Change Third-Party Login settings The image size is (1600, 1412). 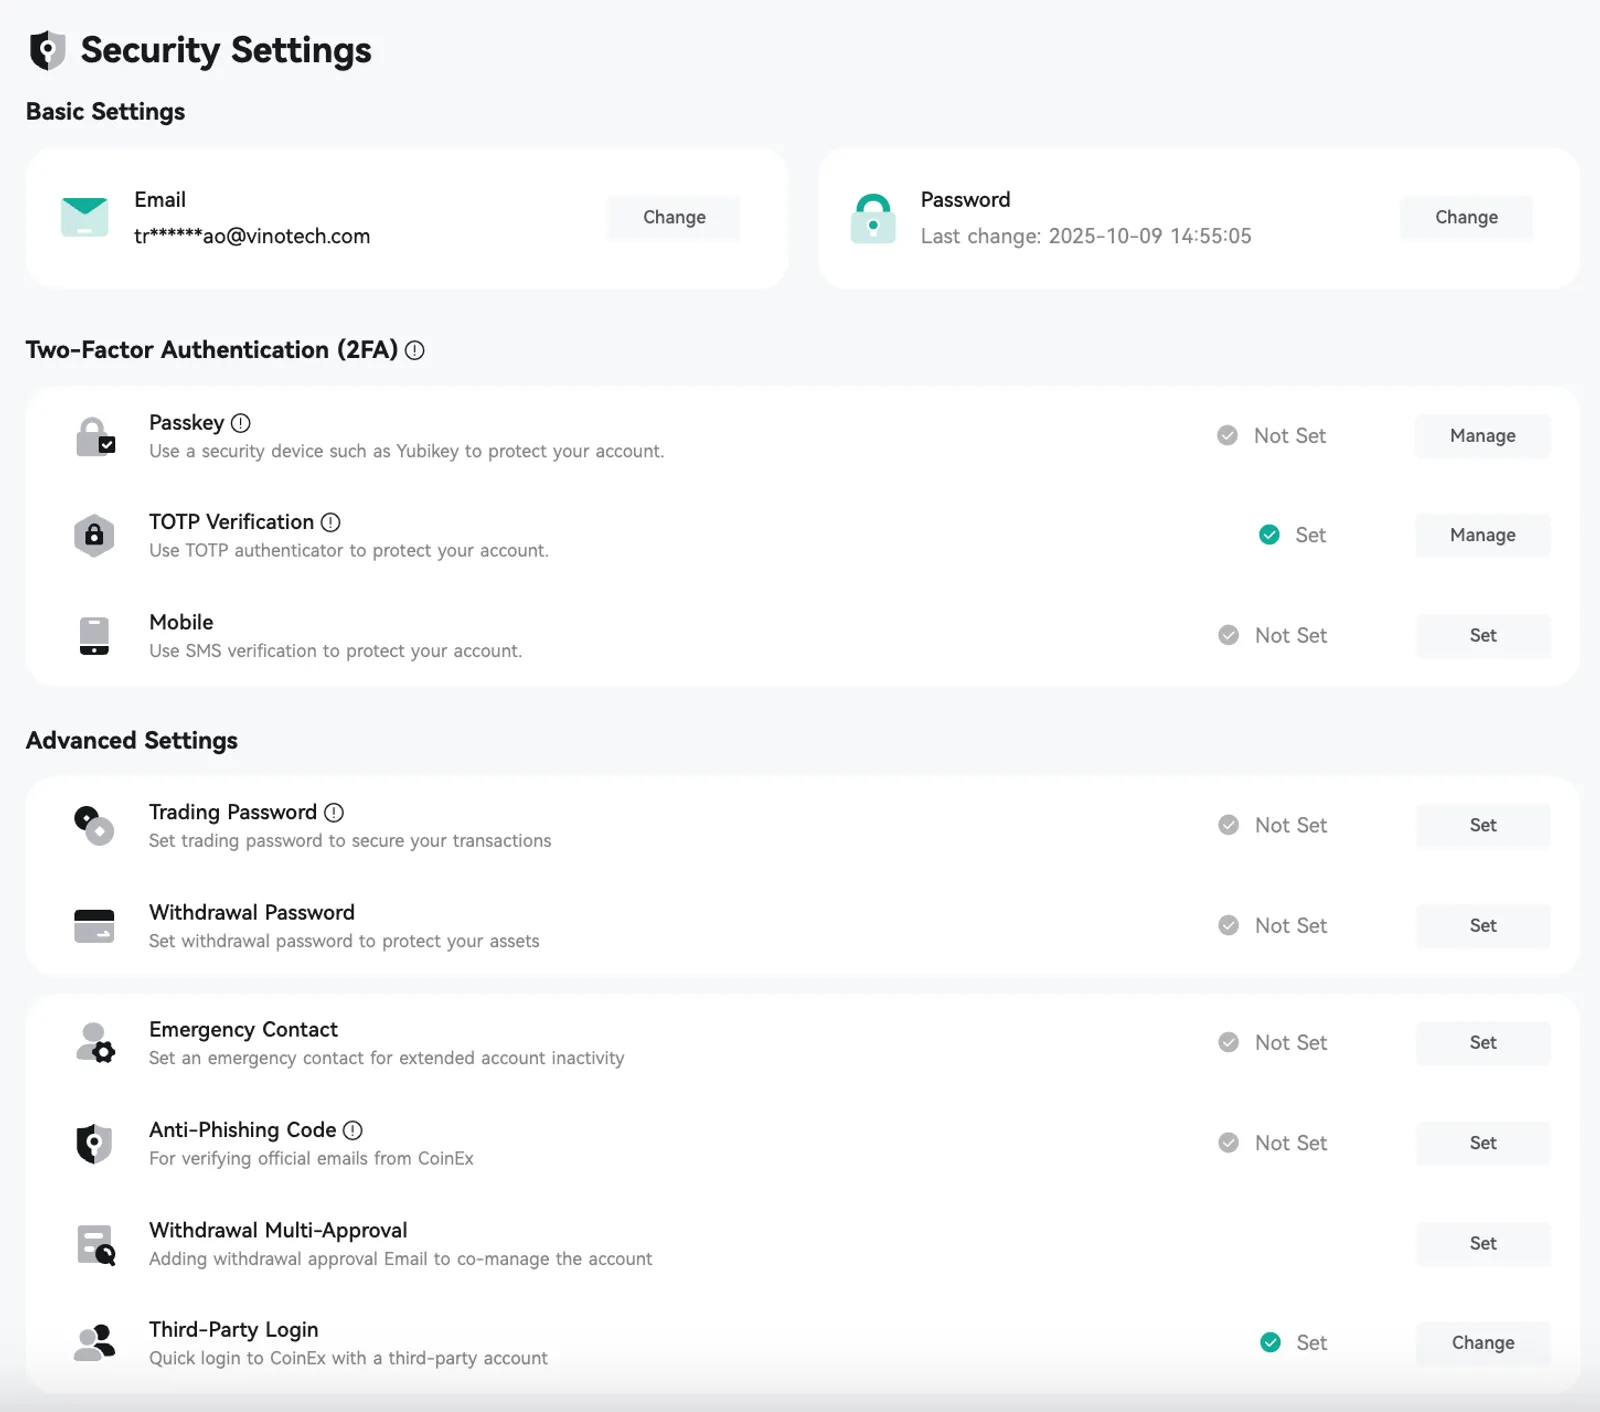[1483, 1343]
